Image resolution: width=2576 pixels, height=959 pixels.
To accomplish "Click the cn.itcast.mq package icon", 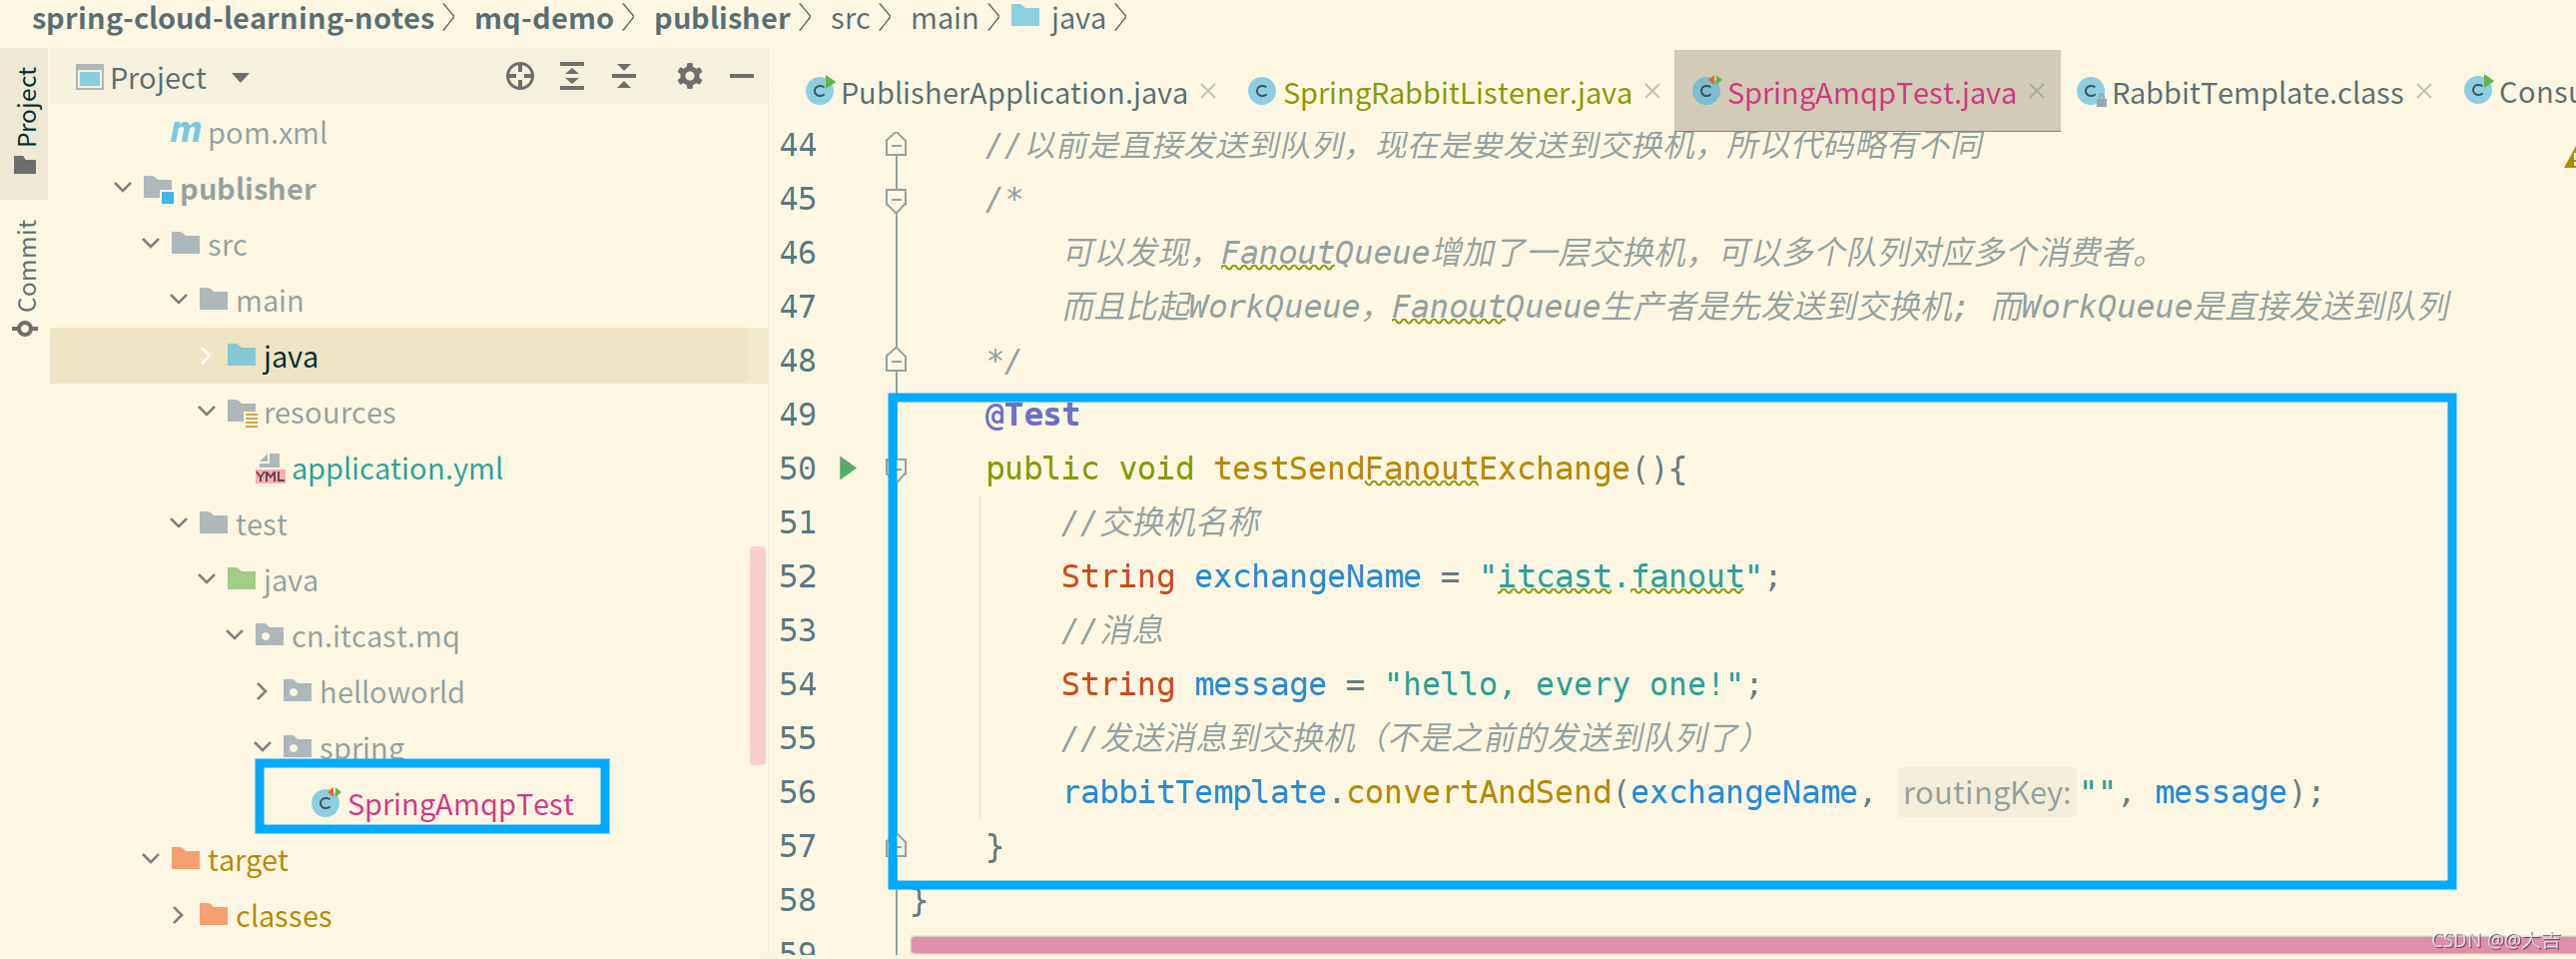I will (x=270, y=635).
